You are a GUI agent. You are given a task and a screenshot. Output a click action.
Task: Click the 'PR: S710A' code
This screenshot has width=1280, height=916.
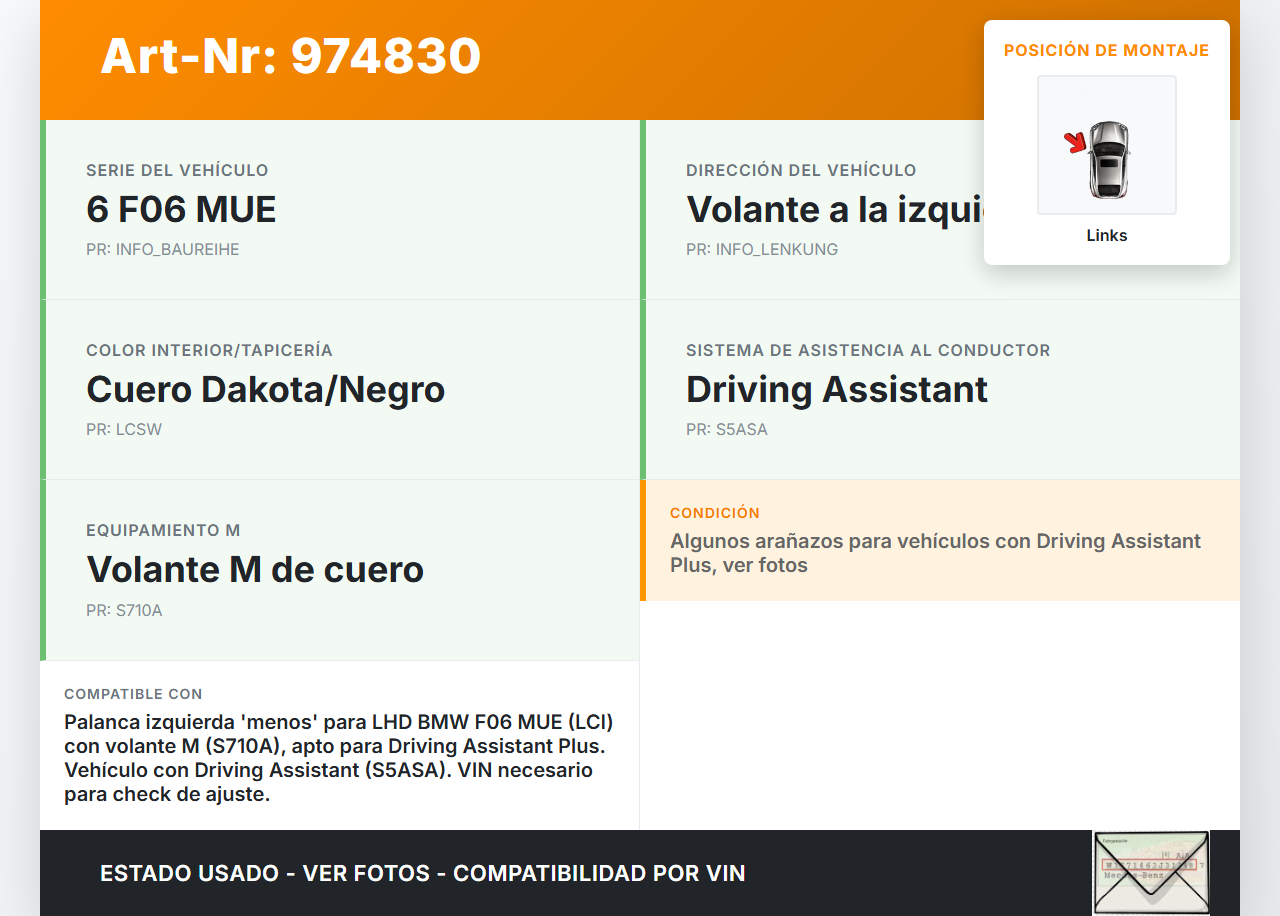click(124, 610)
